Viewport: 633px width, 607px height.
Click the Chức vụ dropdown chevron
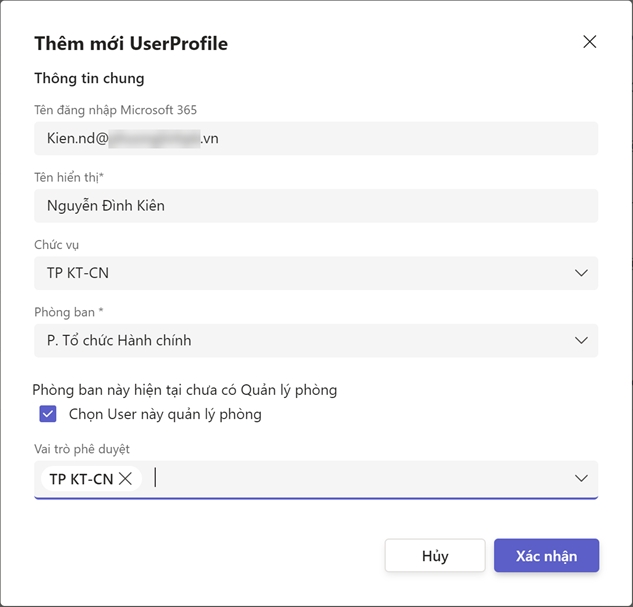click(581, 273)
